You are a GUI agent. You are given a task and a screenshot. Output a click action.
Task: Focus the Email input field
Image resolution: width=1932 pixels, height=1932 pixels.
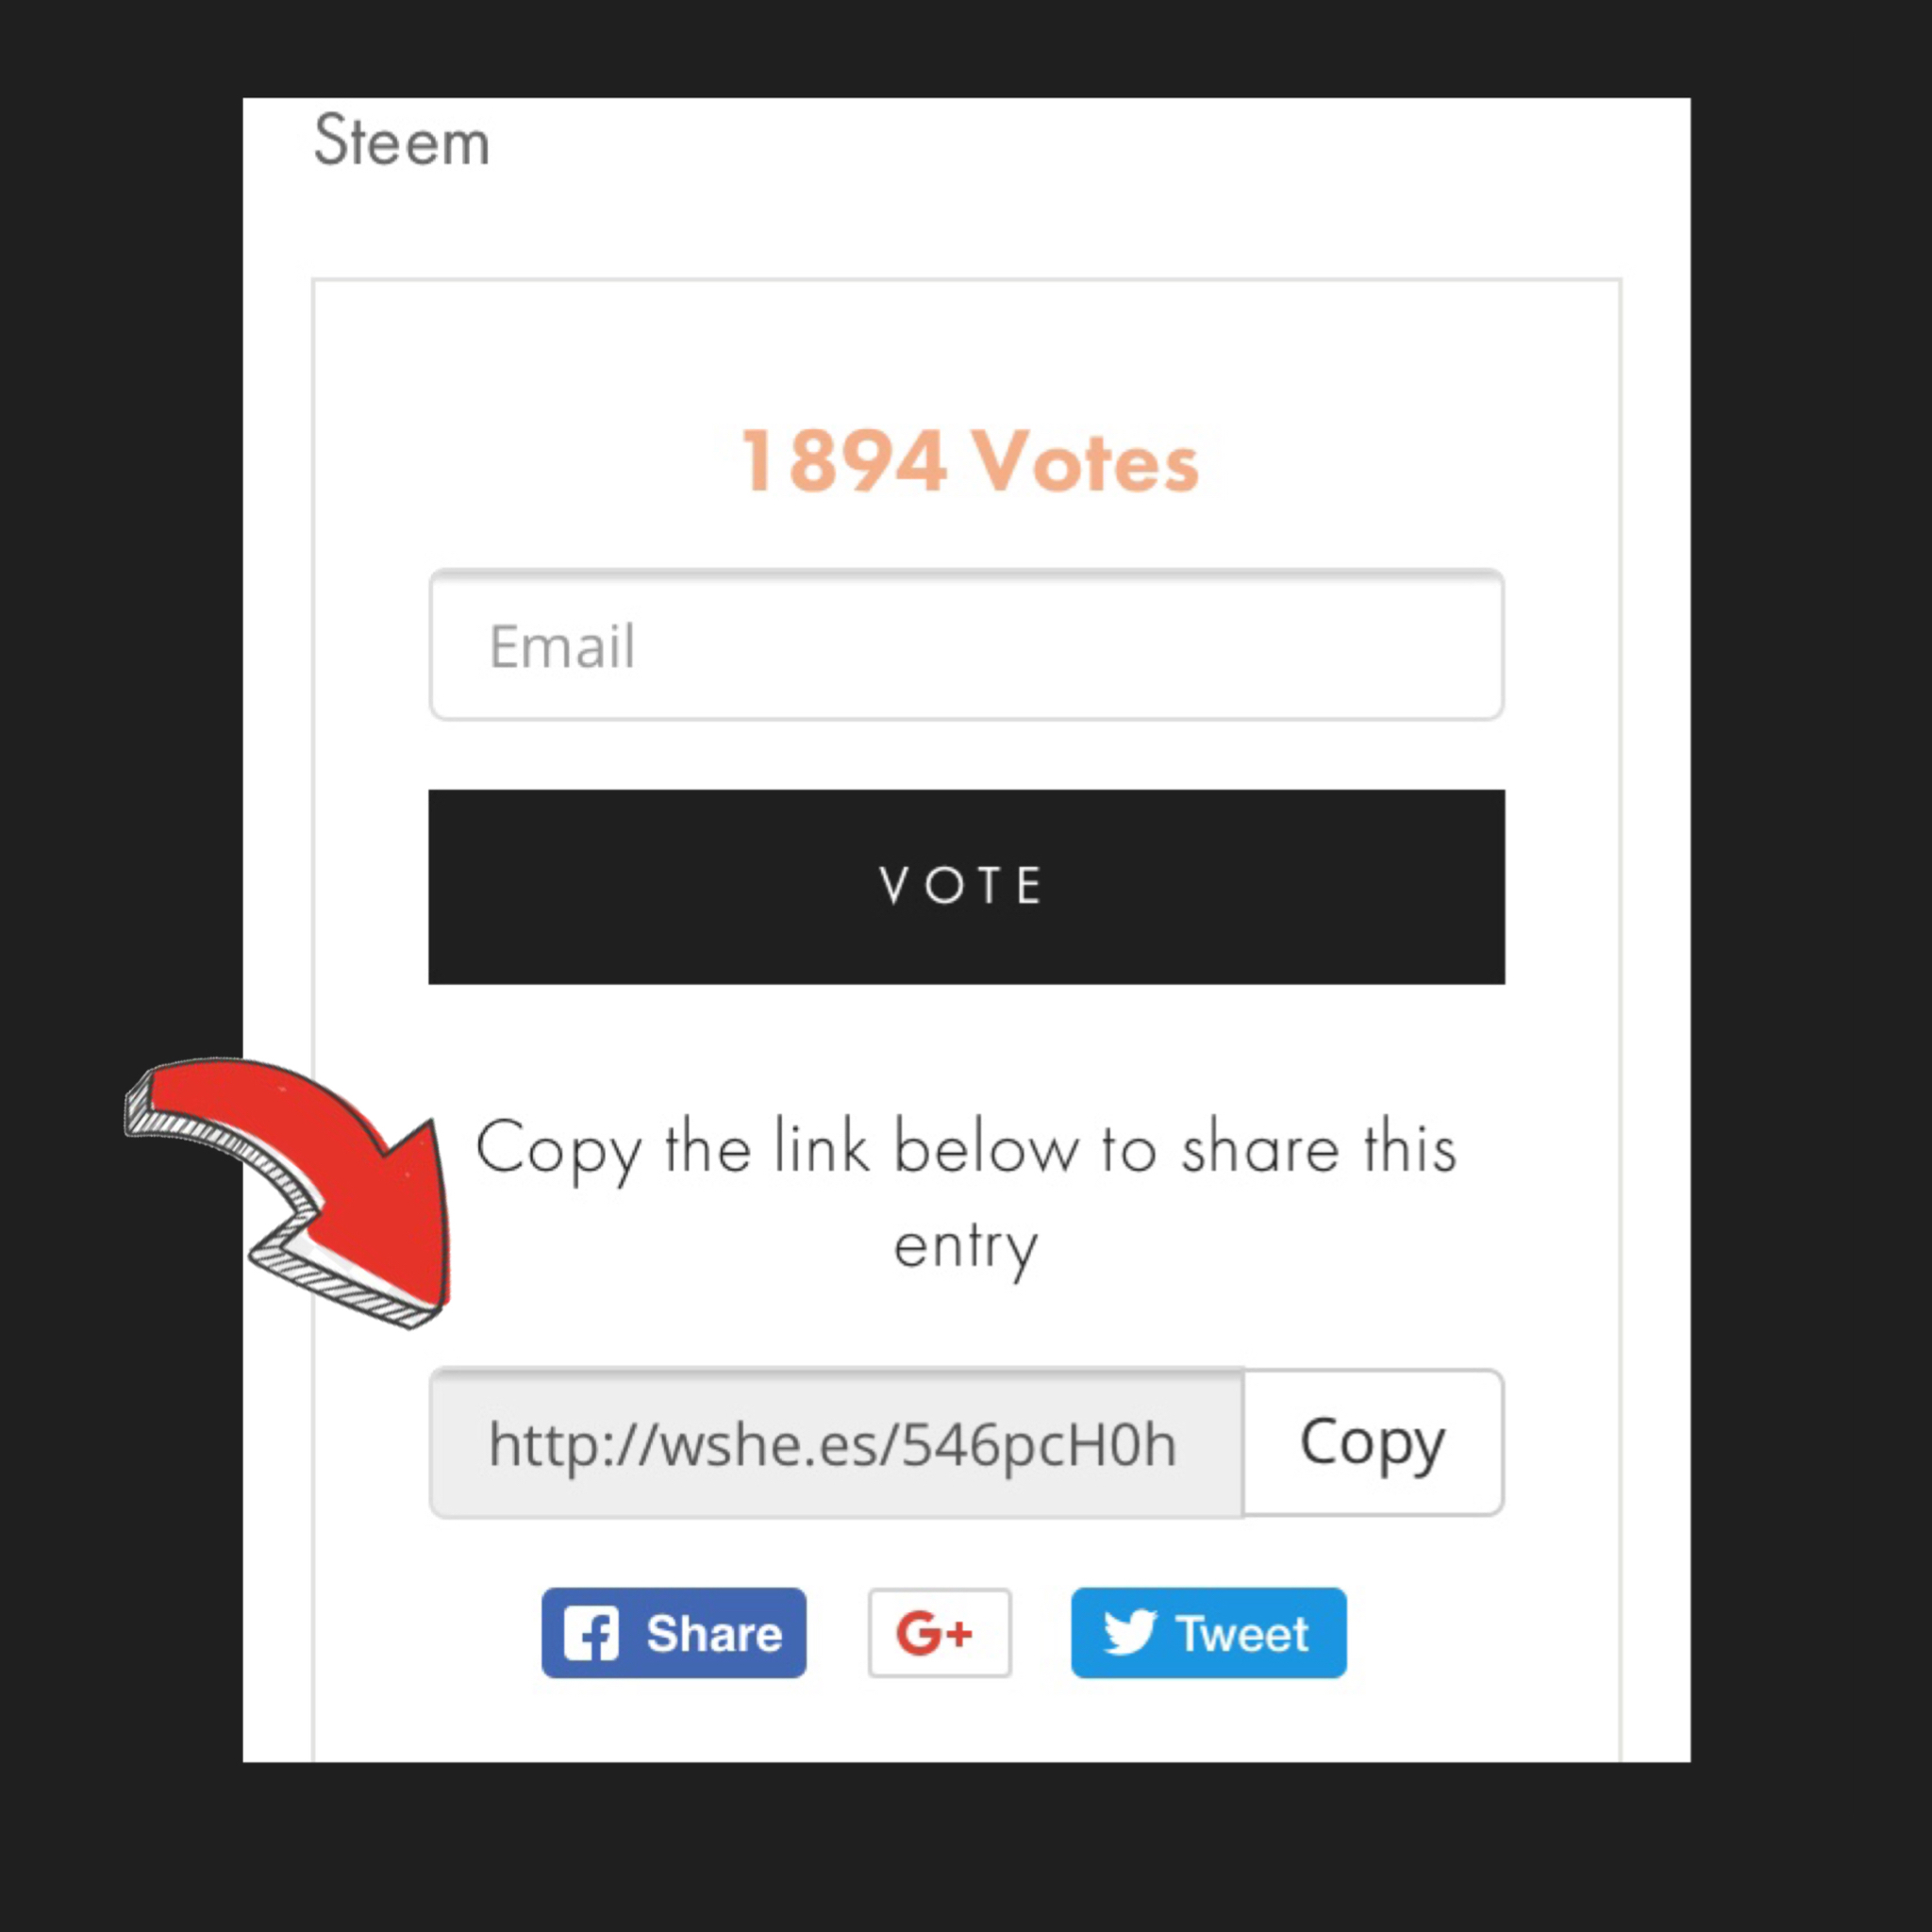966,645
